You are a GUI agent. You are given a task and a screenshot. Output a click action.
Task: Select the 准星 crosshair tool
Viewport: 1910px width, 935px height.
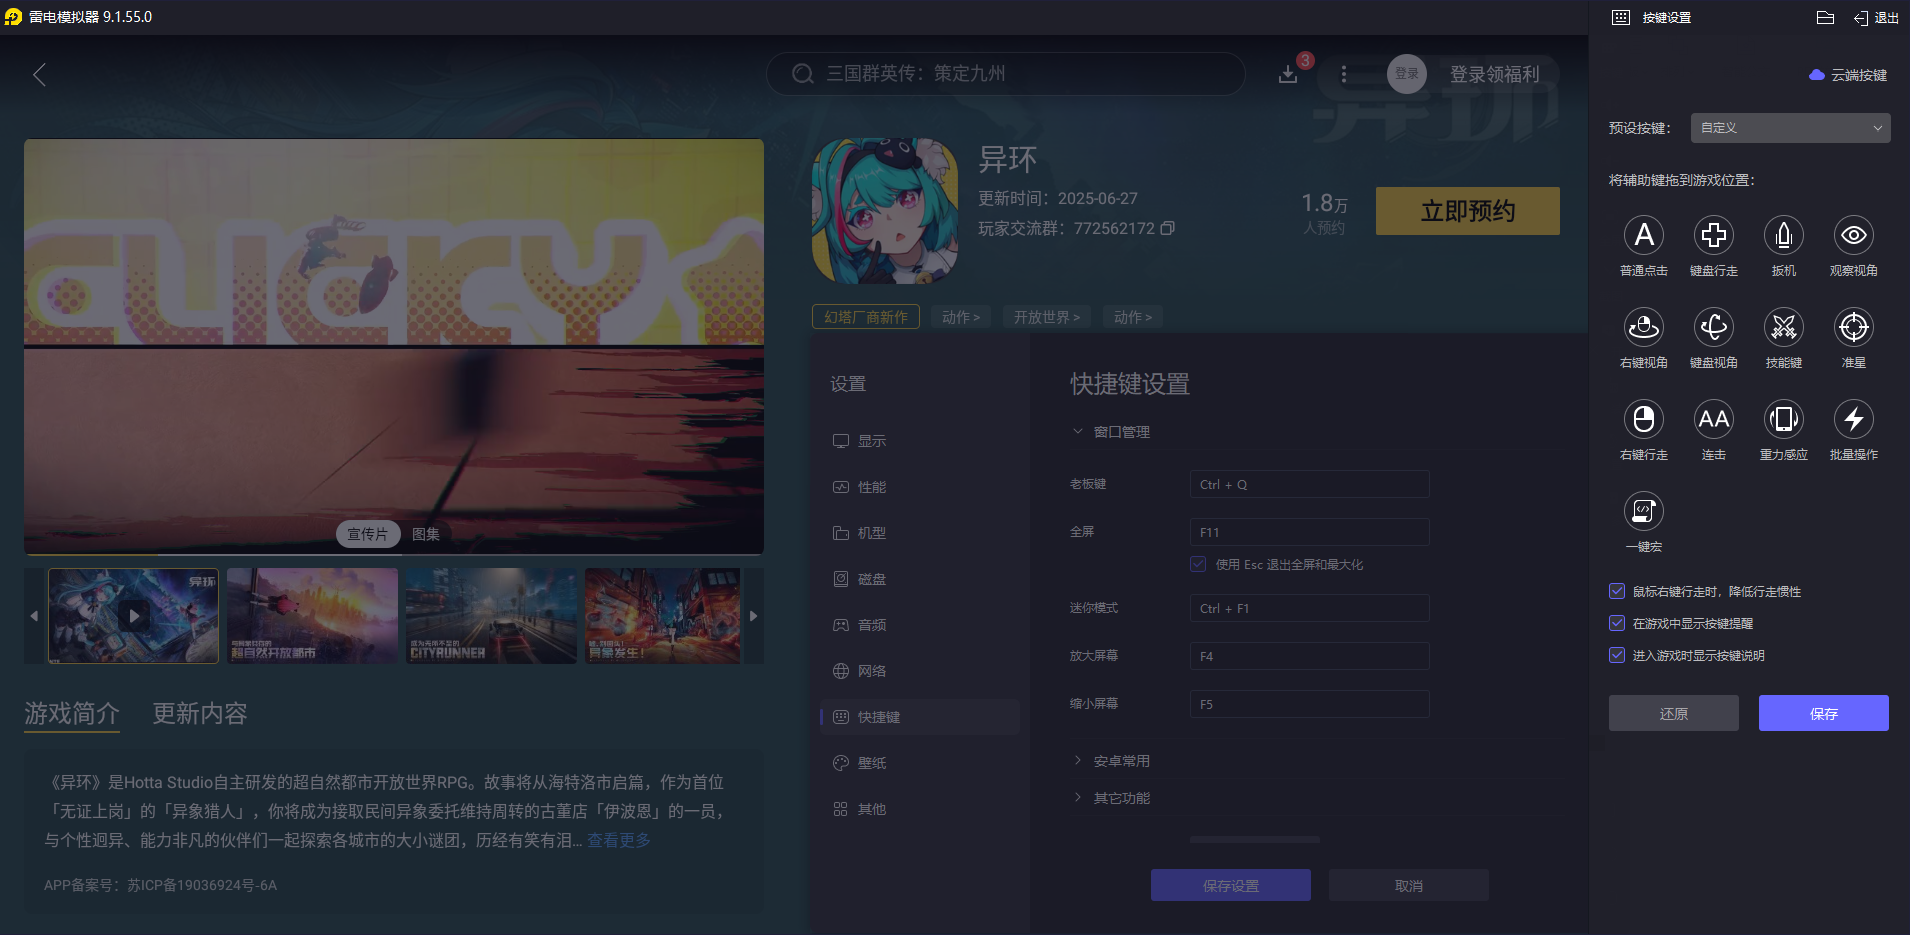[1853, 328]
